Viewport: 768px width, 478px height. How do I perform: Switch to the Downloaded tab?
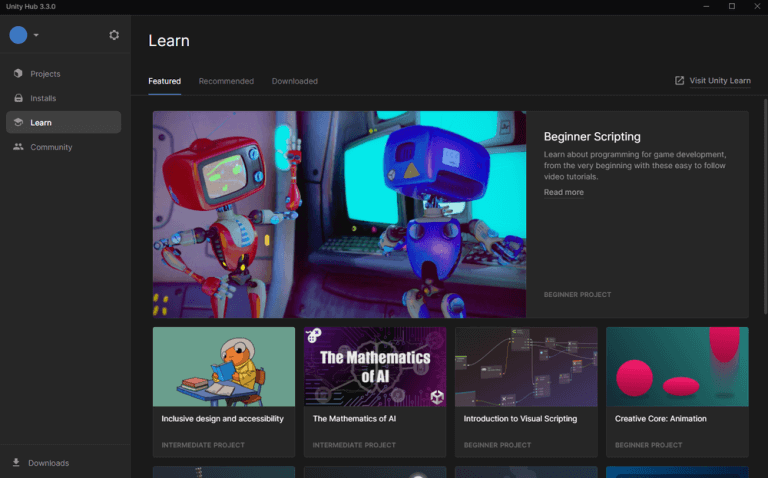(x=294, y=81)
